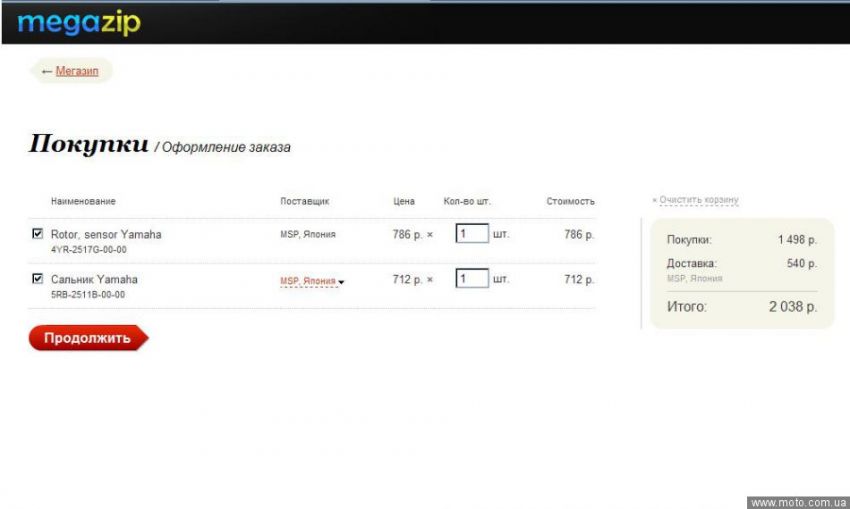Click part number 4YR-2517G-00-00

89,250
